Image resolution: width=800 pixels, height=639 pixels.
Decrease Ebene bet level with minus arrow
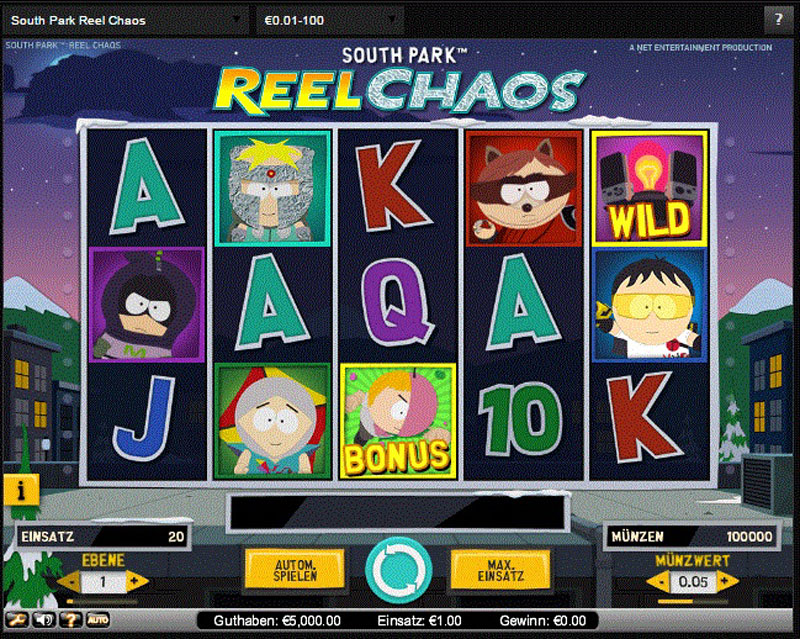pos(70,581)
